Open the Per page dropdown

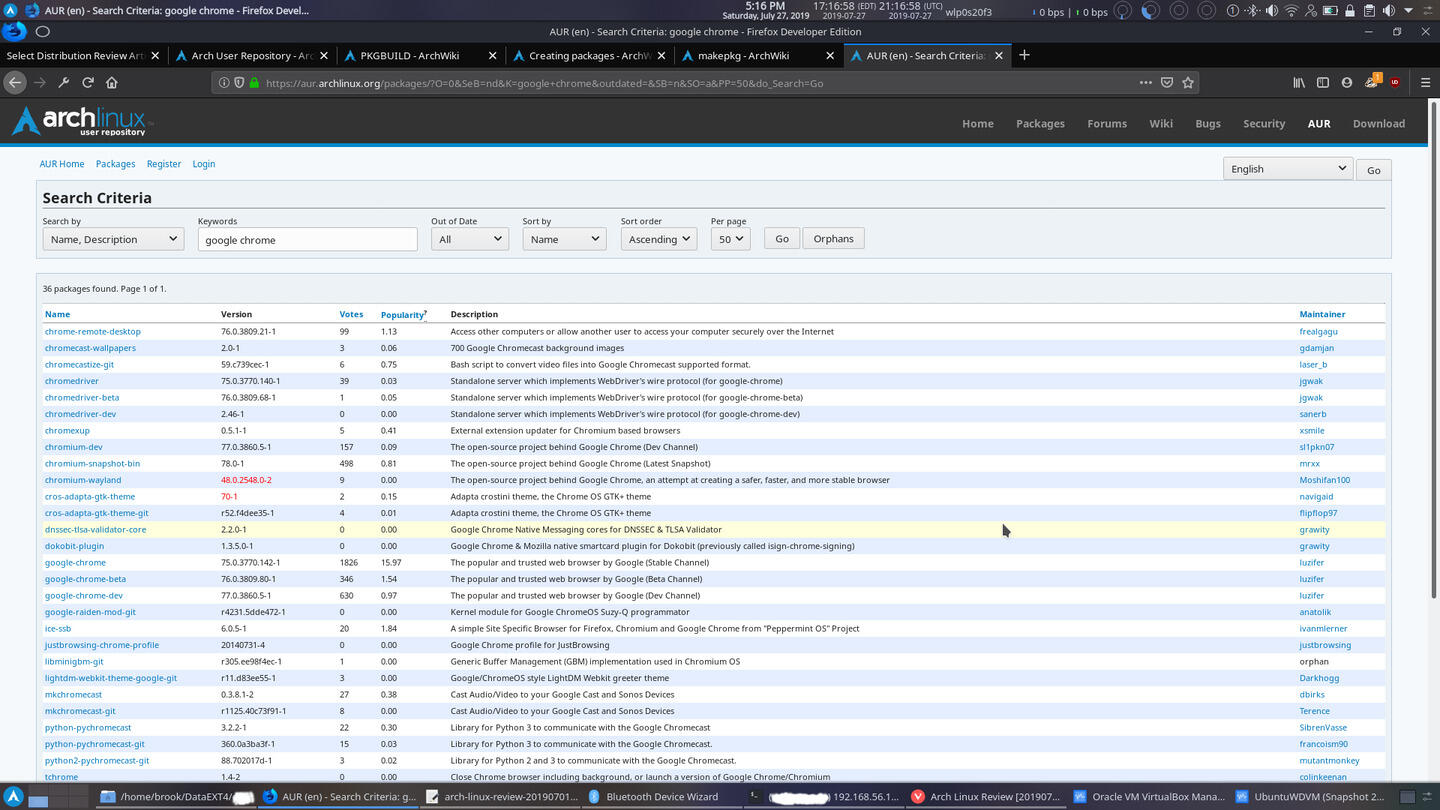click(x=730, y=239)
